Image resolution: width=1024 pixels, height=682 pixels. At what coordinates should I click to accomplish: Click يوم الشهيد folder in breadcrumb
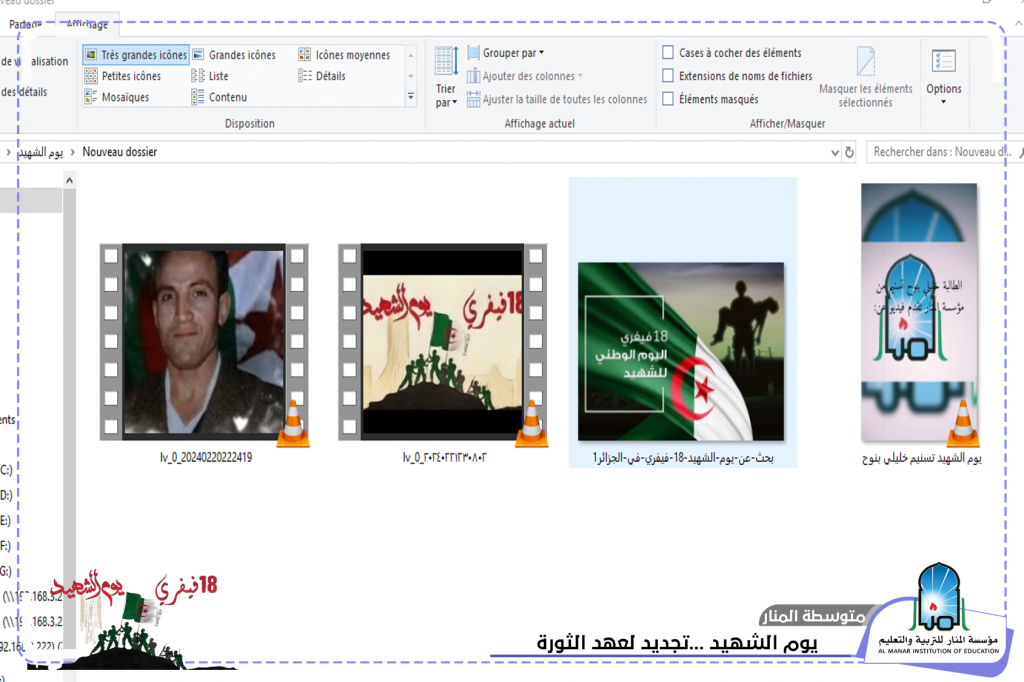40,152
